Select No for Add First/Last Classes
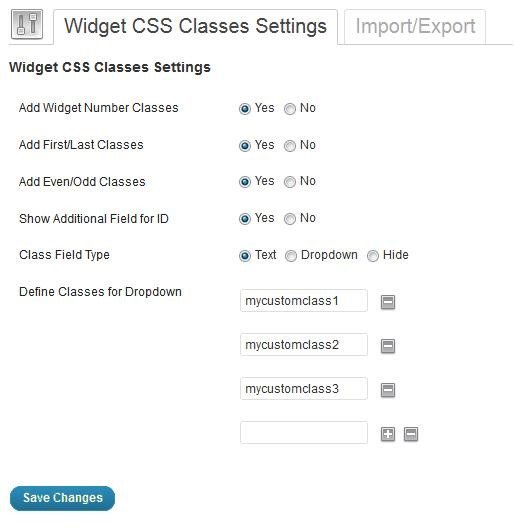The height and width of the screenshot is (530, 514). 290,146
